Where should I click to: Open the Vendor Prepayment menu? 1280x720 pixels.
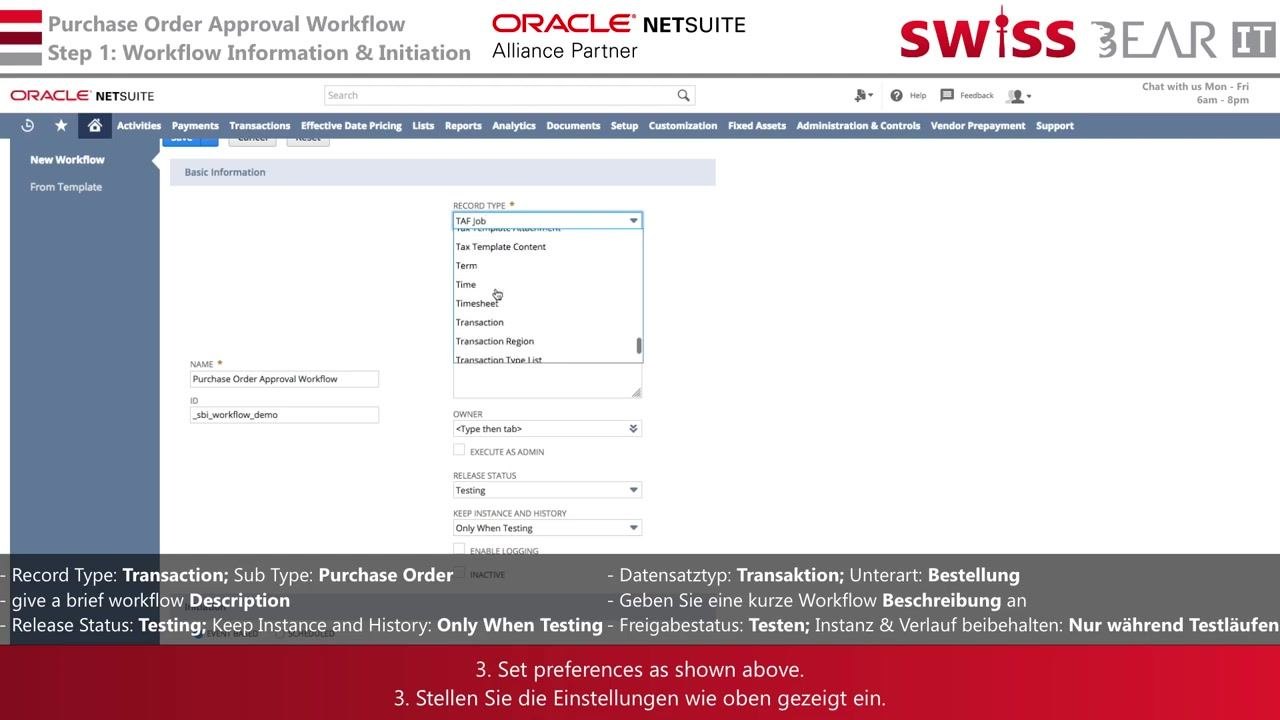point(978,126)
